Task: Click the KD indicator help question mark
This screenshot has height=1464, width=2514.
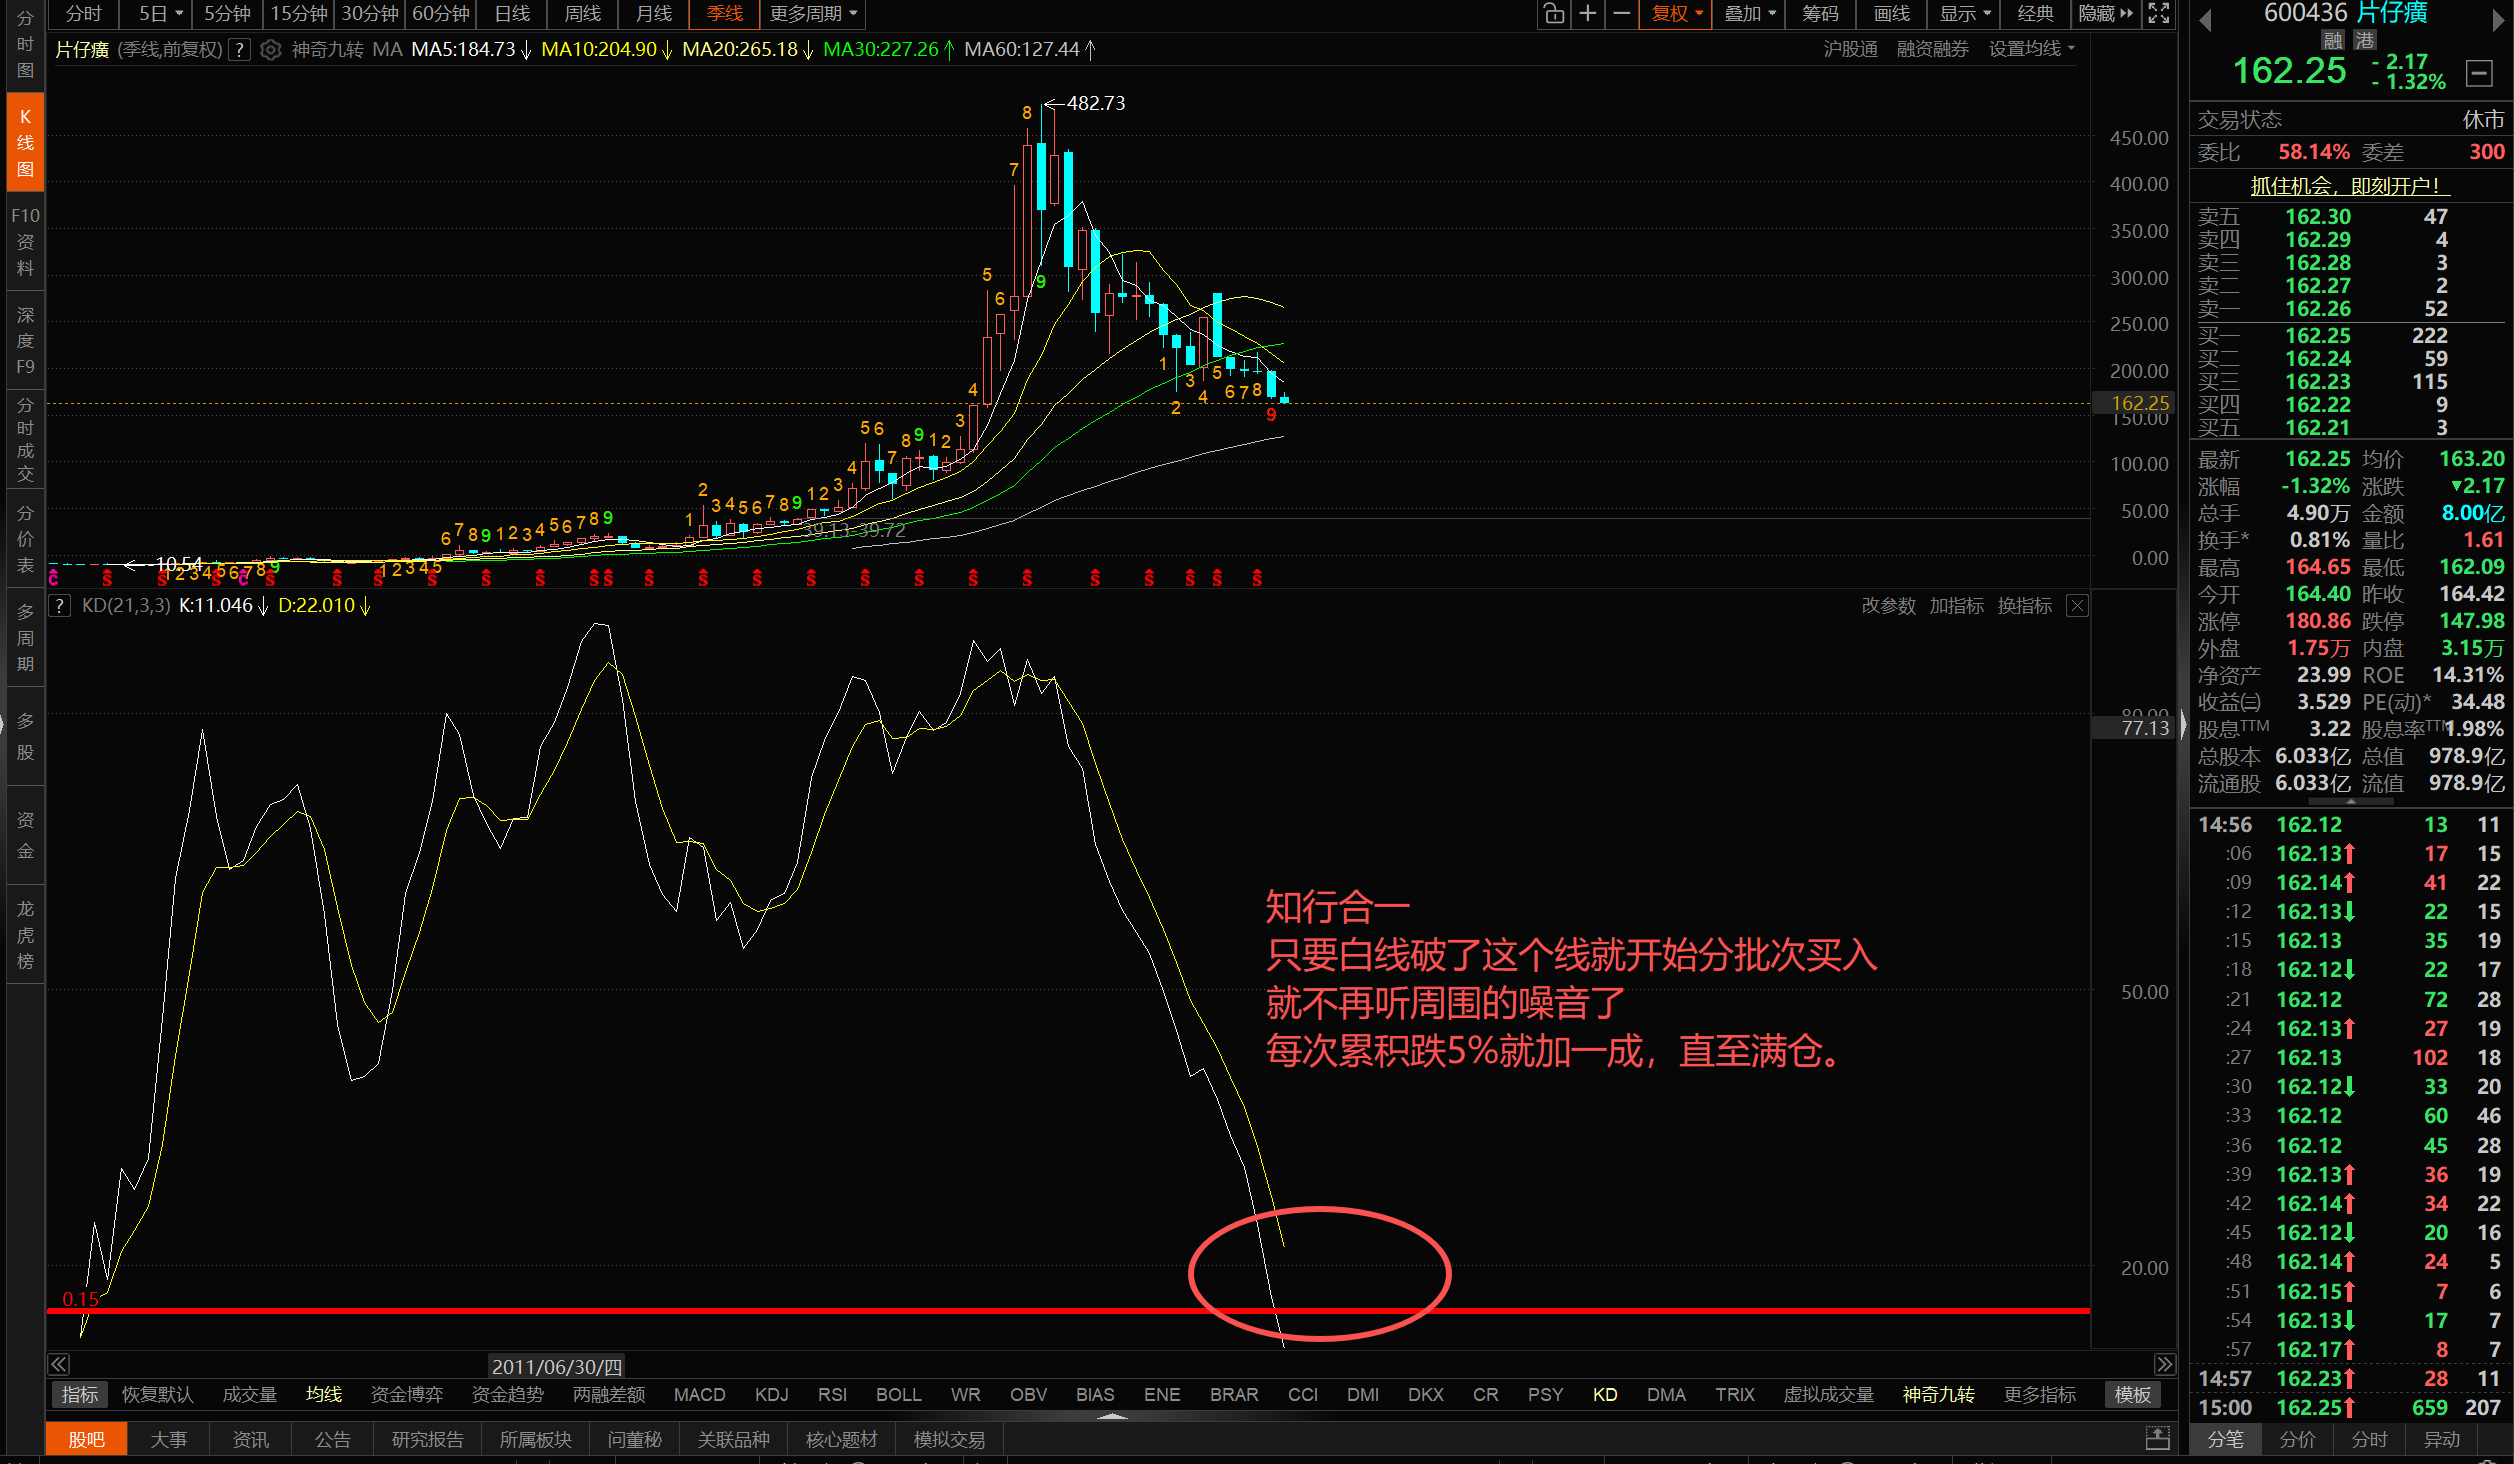Action: (x=59, y=605)
